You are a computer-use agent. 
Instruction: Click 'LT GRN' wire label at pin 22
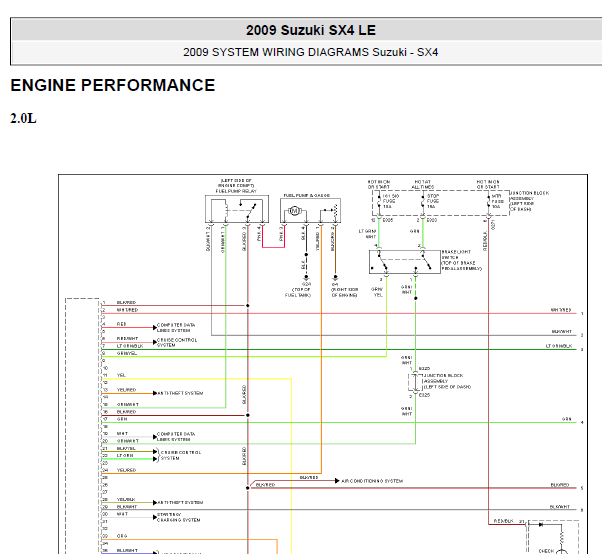pyautogui.click(x=125, y=455)
